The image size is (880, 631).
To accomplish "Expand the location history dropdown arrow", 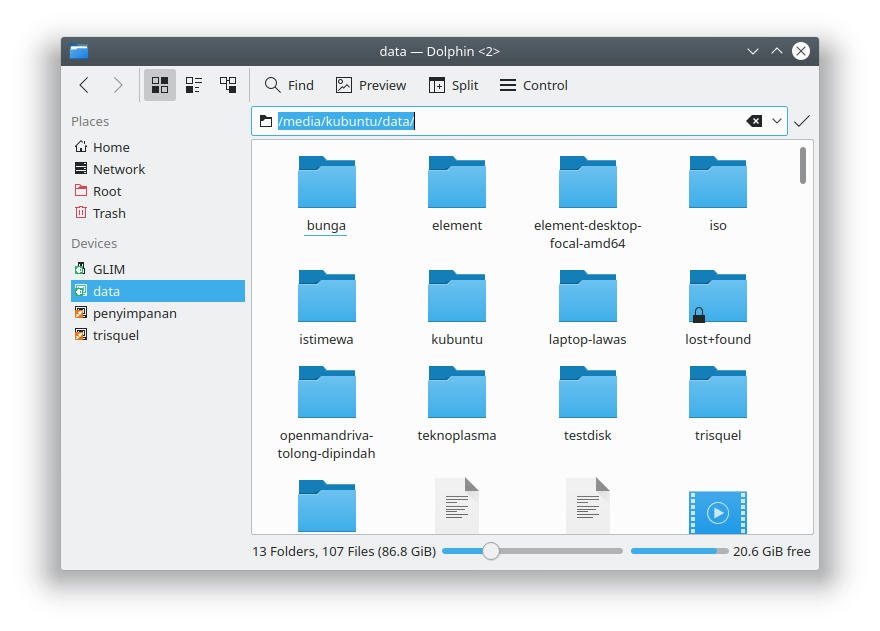I will [777, 121].
